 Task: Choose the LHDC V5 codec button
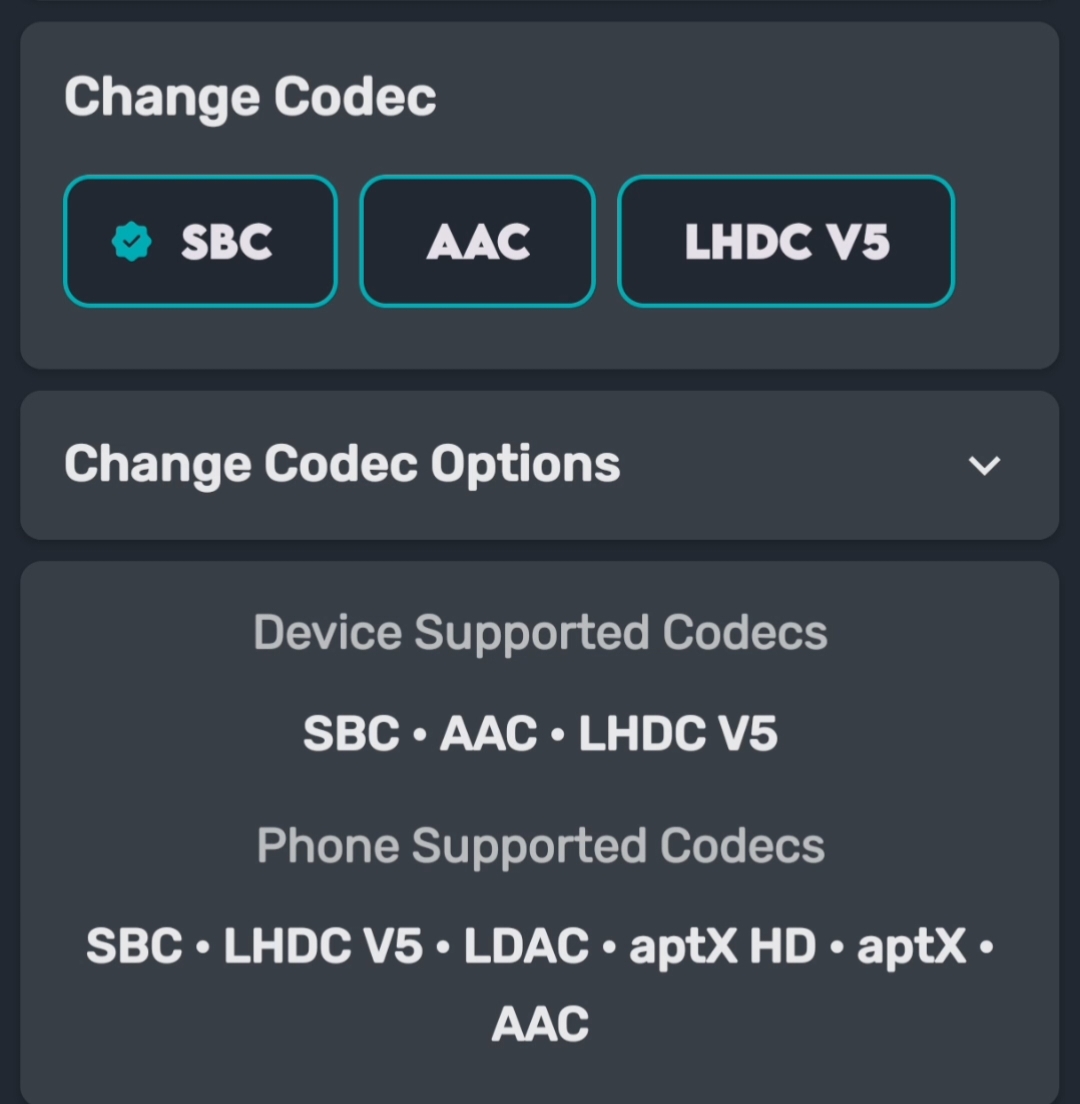(786, 241)
